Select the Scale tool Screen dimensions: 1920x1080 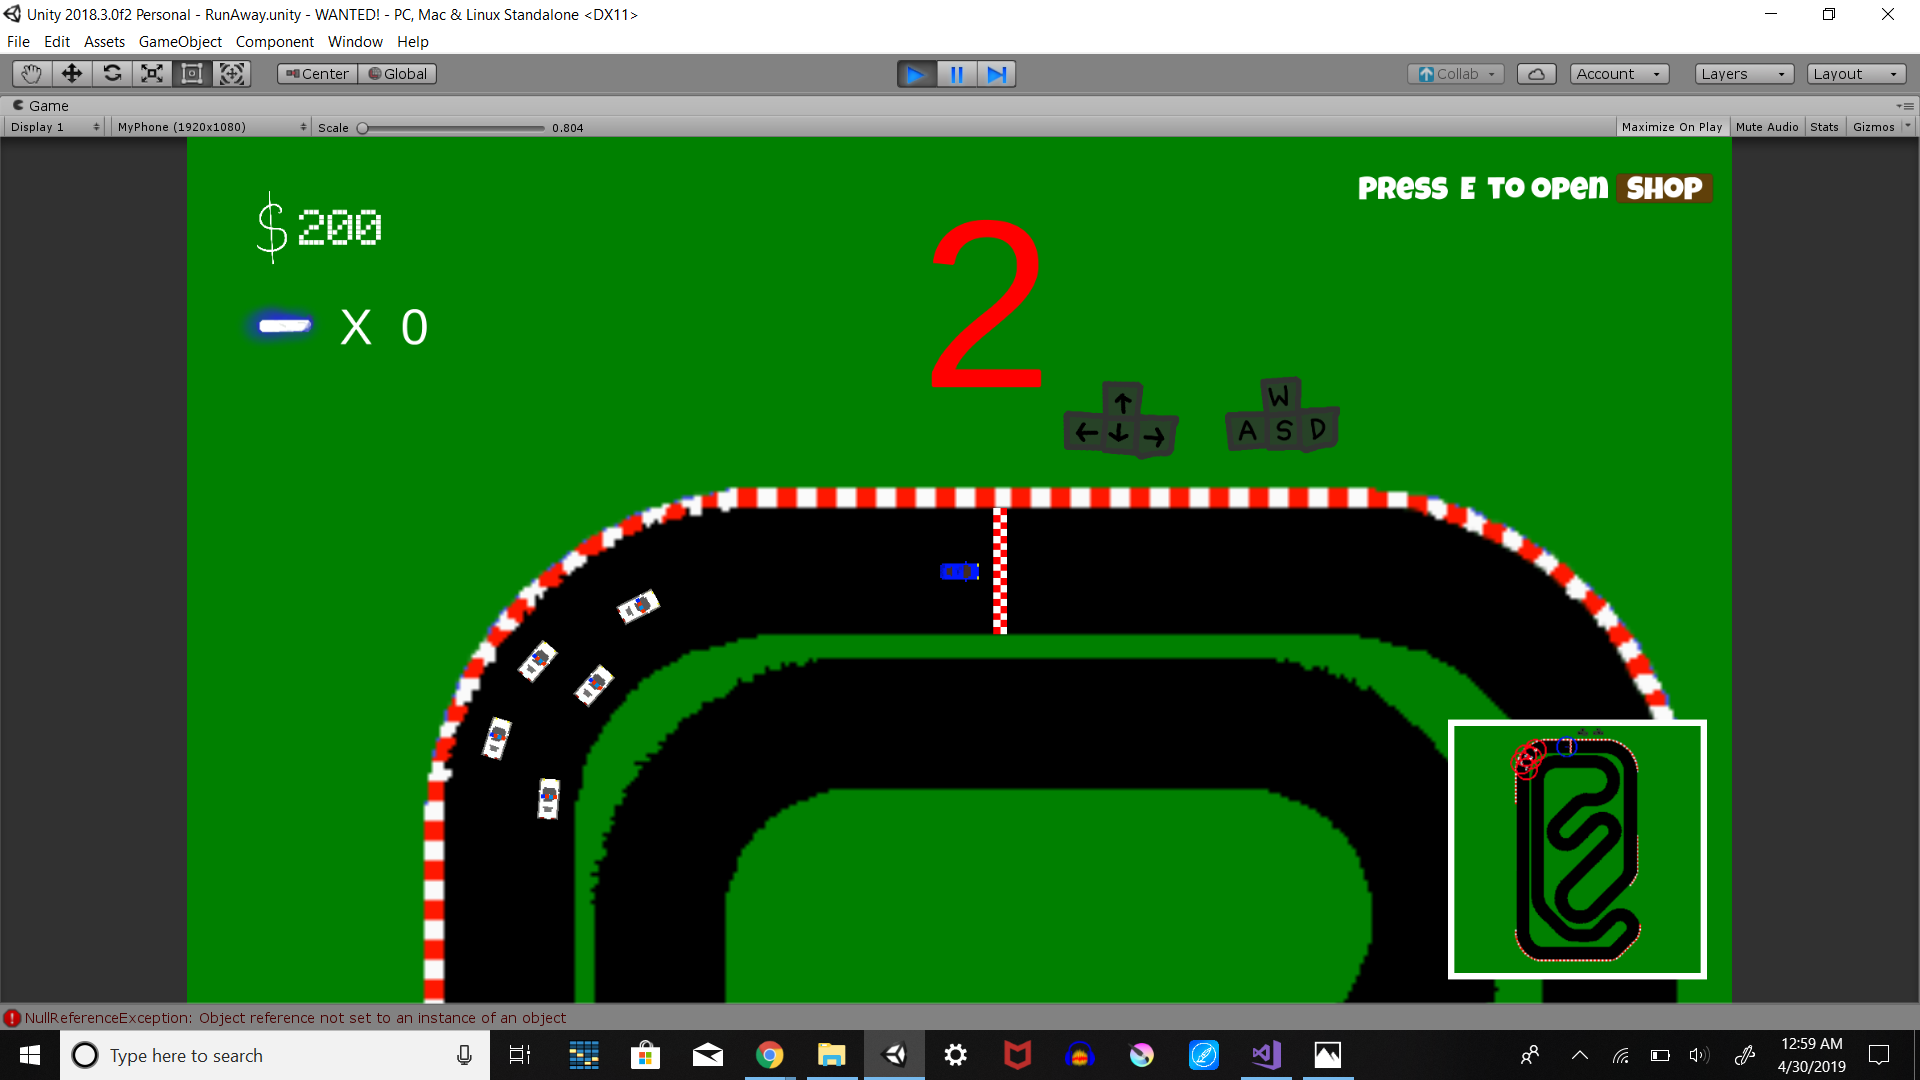click(x=152, y=74)
